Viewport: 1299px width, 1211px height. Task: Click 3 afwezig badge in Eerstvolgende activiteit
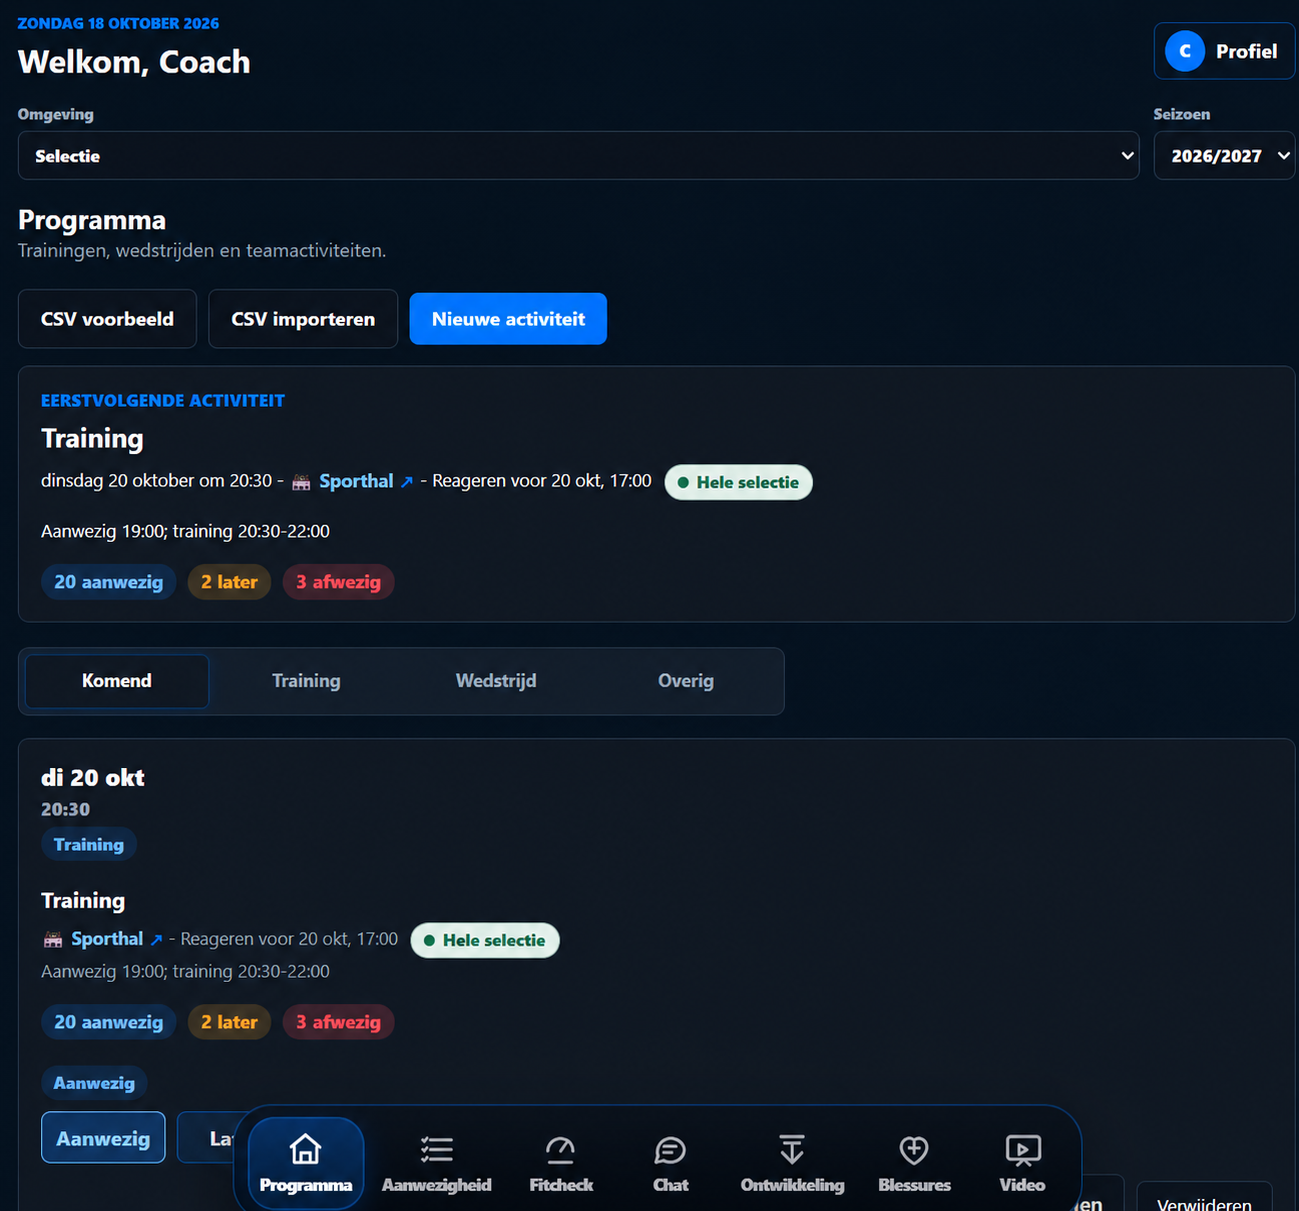tap(338, 582)
